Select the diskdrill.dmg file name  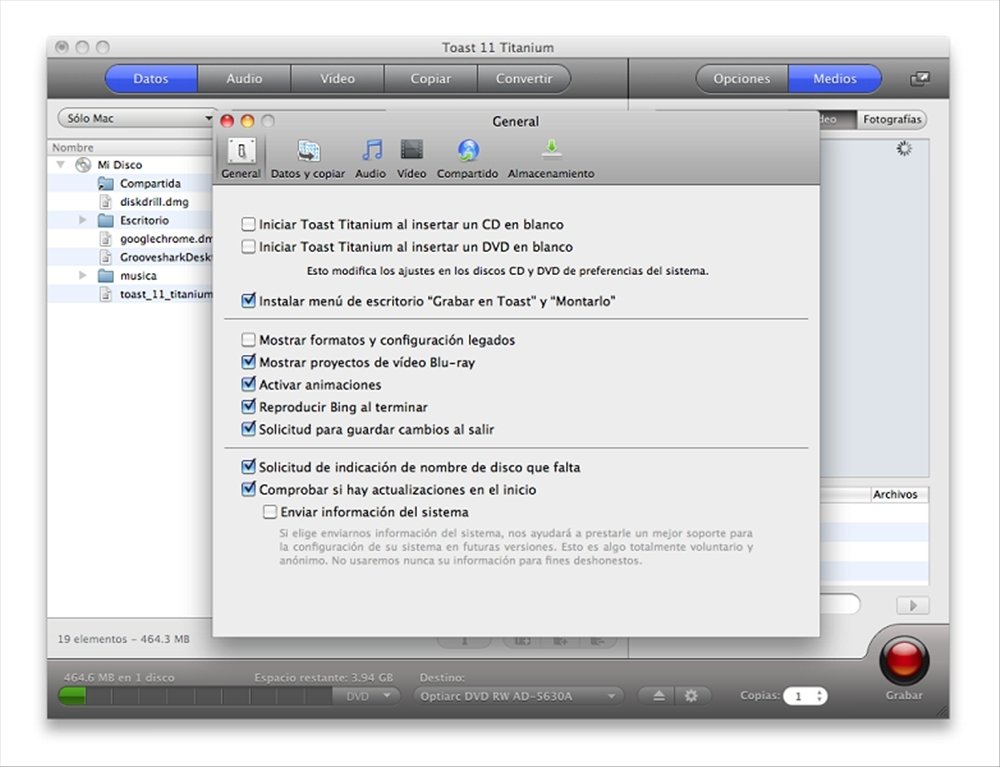[154, 202]
